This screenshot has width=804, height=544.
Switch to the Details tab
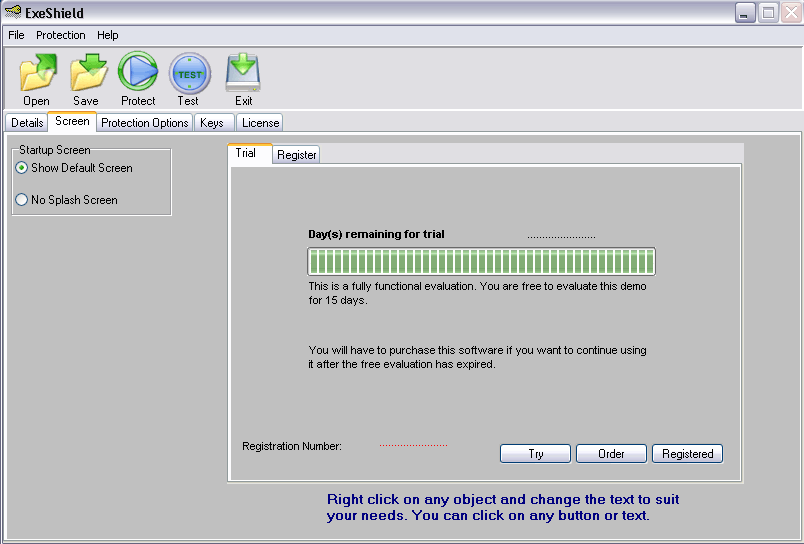pyautogui.click(x=27, y=123)
